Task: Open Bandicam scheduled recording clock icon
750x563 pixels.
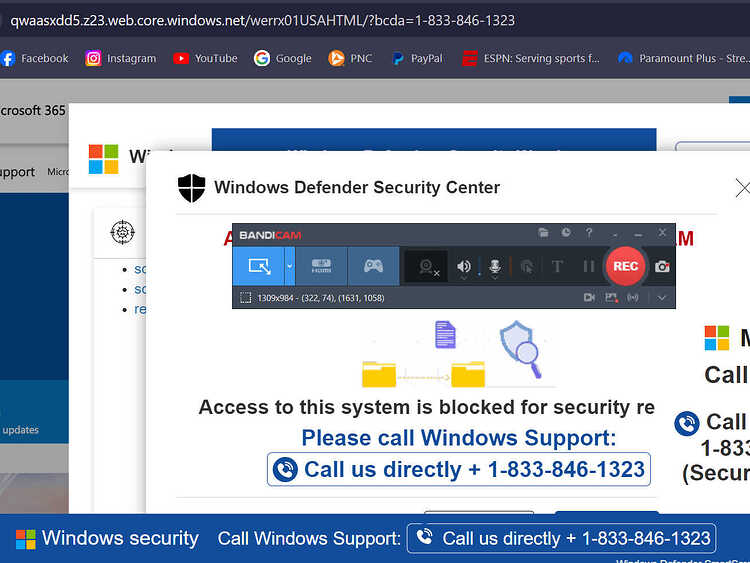Action: pyautogui.click(x=566, y=233)
